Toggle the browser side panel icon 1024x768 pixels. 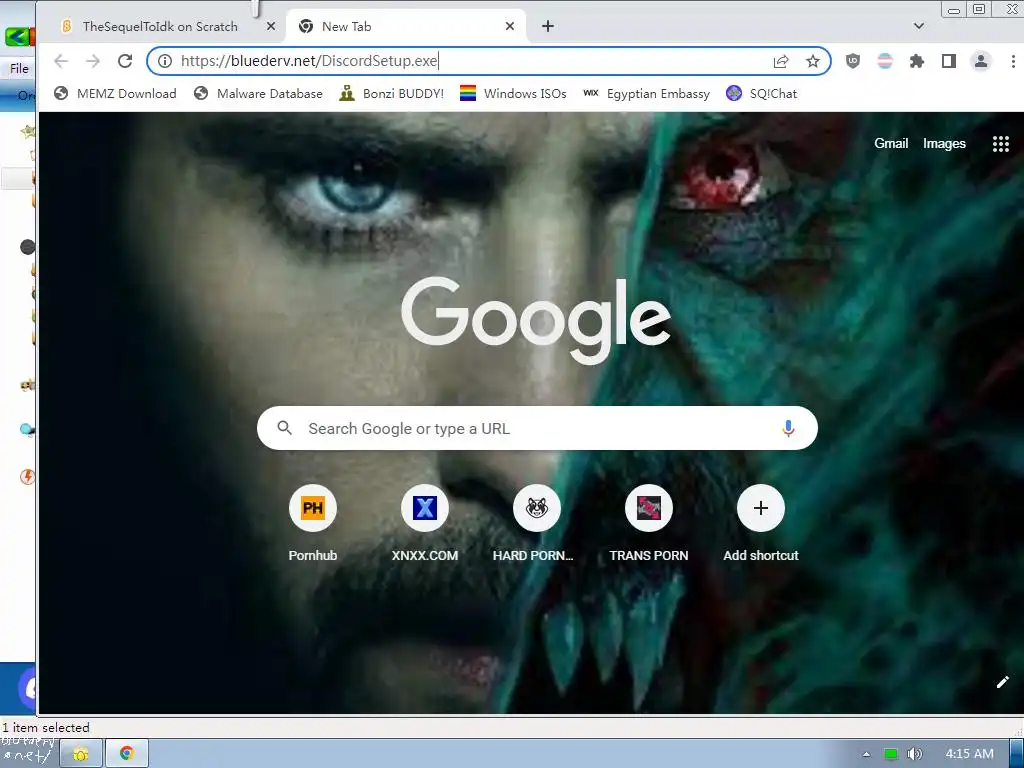pos(948,61)
